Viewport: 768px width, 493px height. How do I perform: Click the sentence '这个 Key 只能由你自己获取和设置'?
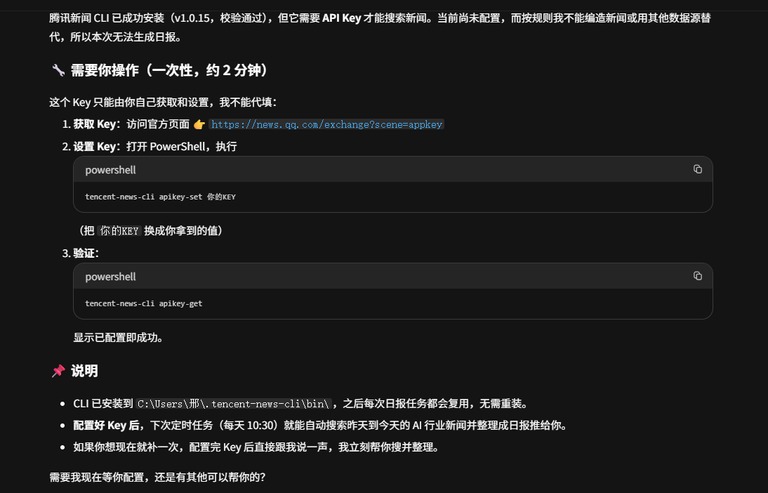click(163, 102)
